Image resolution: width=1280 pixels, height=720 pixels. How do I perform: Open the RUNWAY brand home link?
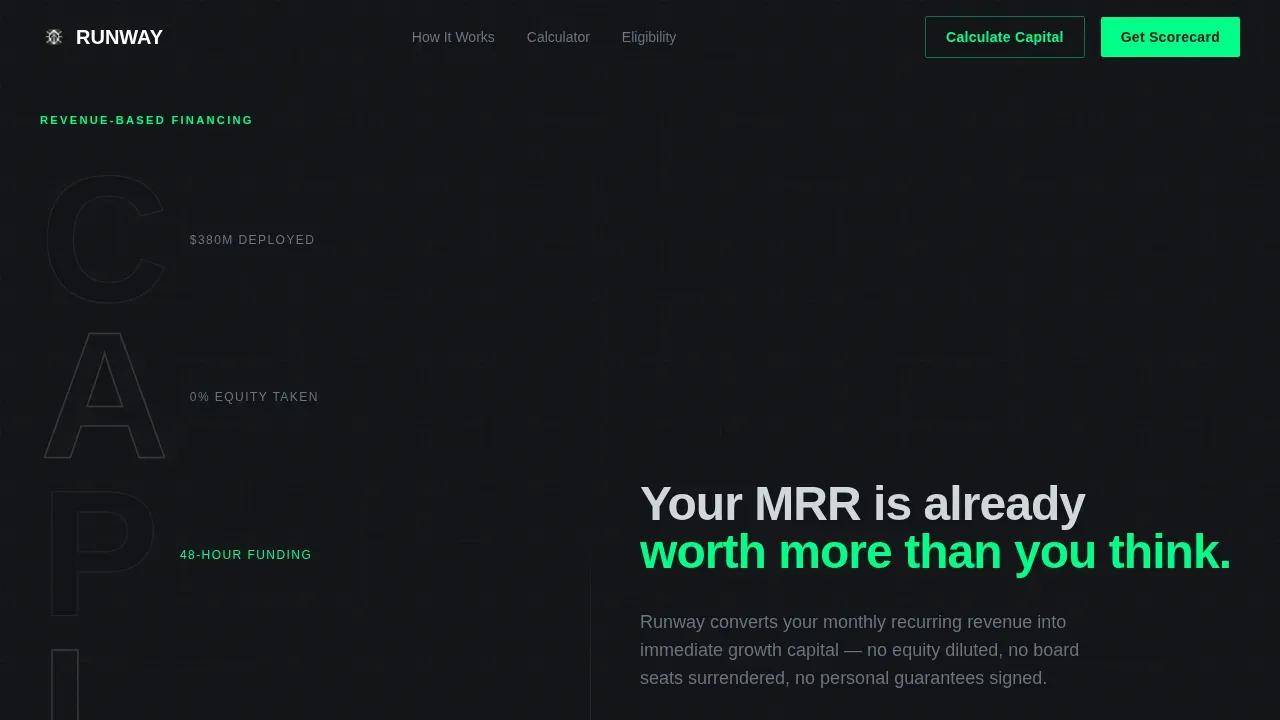click(x=103, y=37)
